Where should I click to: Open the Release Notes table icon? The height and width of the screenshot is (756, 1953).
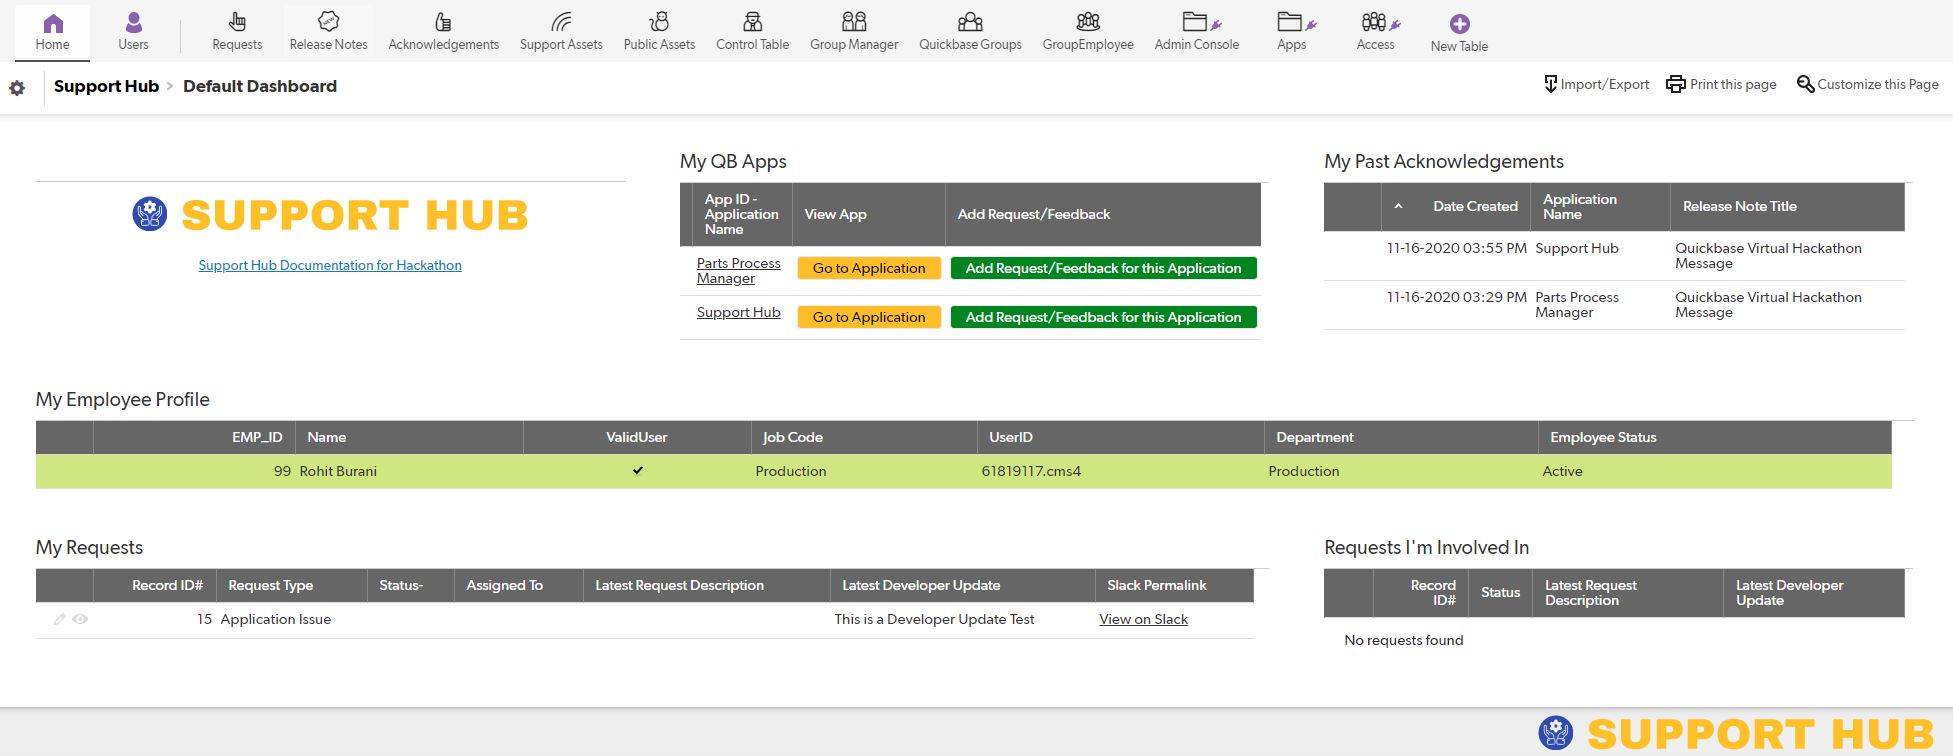[328, 21]
